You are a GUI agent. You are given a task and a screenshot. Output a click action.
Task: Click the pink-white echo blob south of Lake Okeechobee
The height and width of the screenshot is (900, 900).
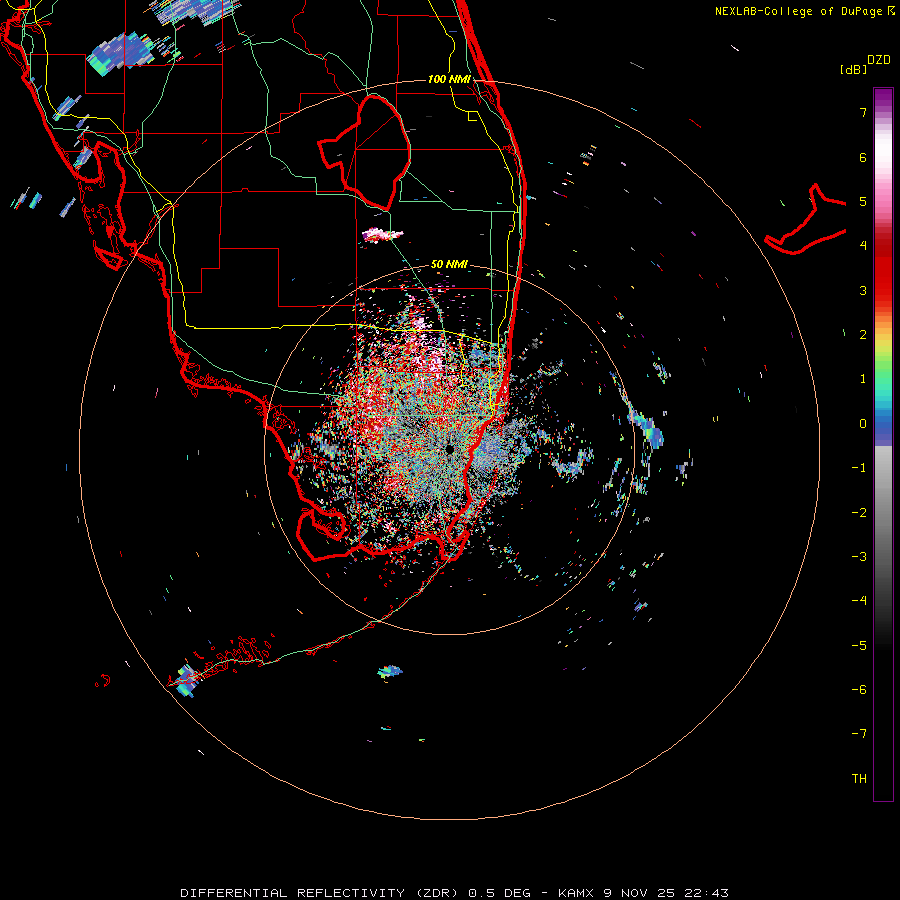click(x=383, y=234)
